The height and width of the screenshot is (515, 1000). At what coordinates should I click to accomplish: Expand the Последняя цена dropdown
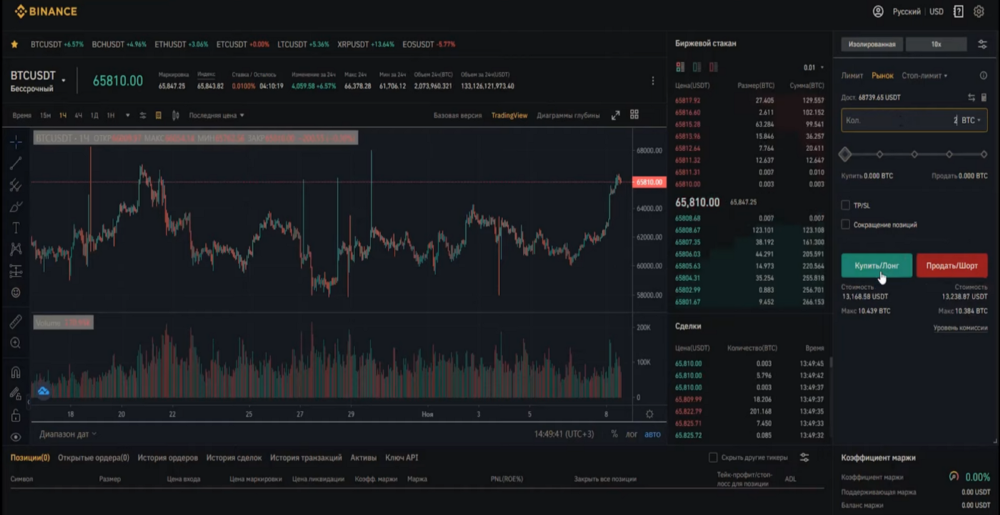[x=217, y=115]
